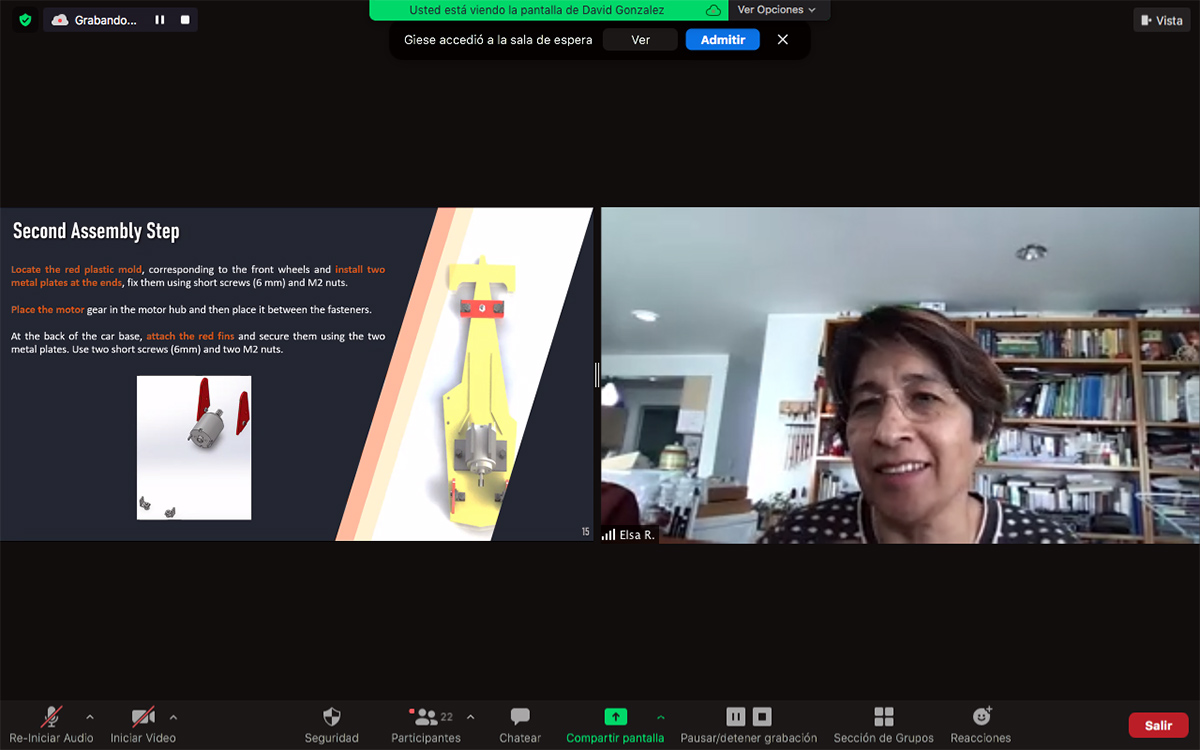
Task: Click the green encryption shield icon
Action: tap(25, 19)
